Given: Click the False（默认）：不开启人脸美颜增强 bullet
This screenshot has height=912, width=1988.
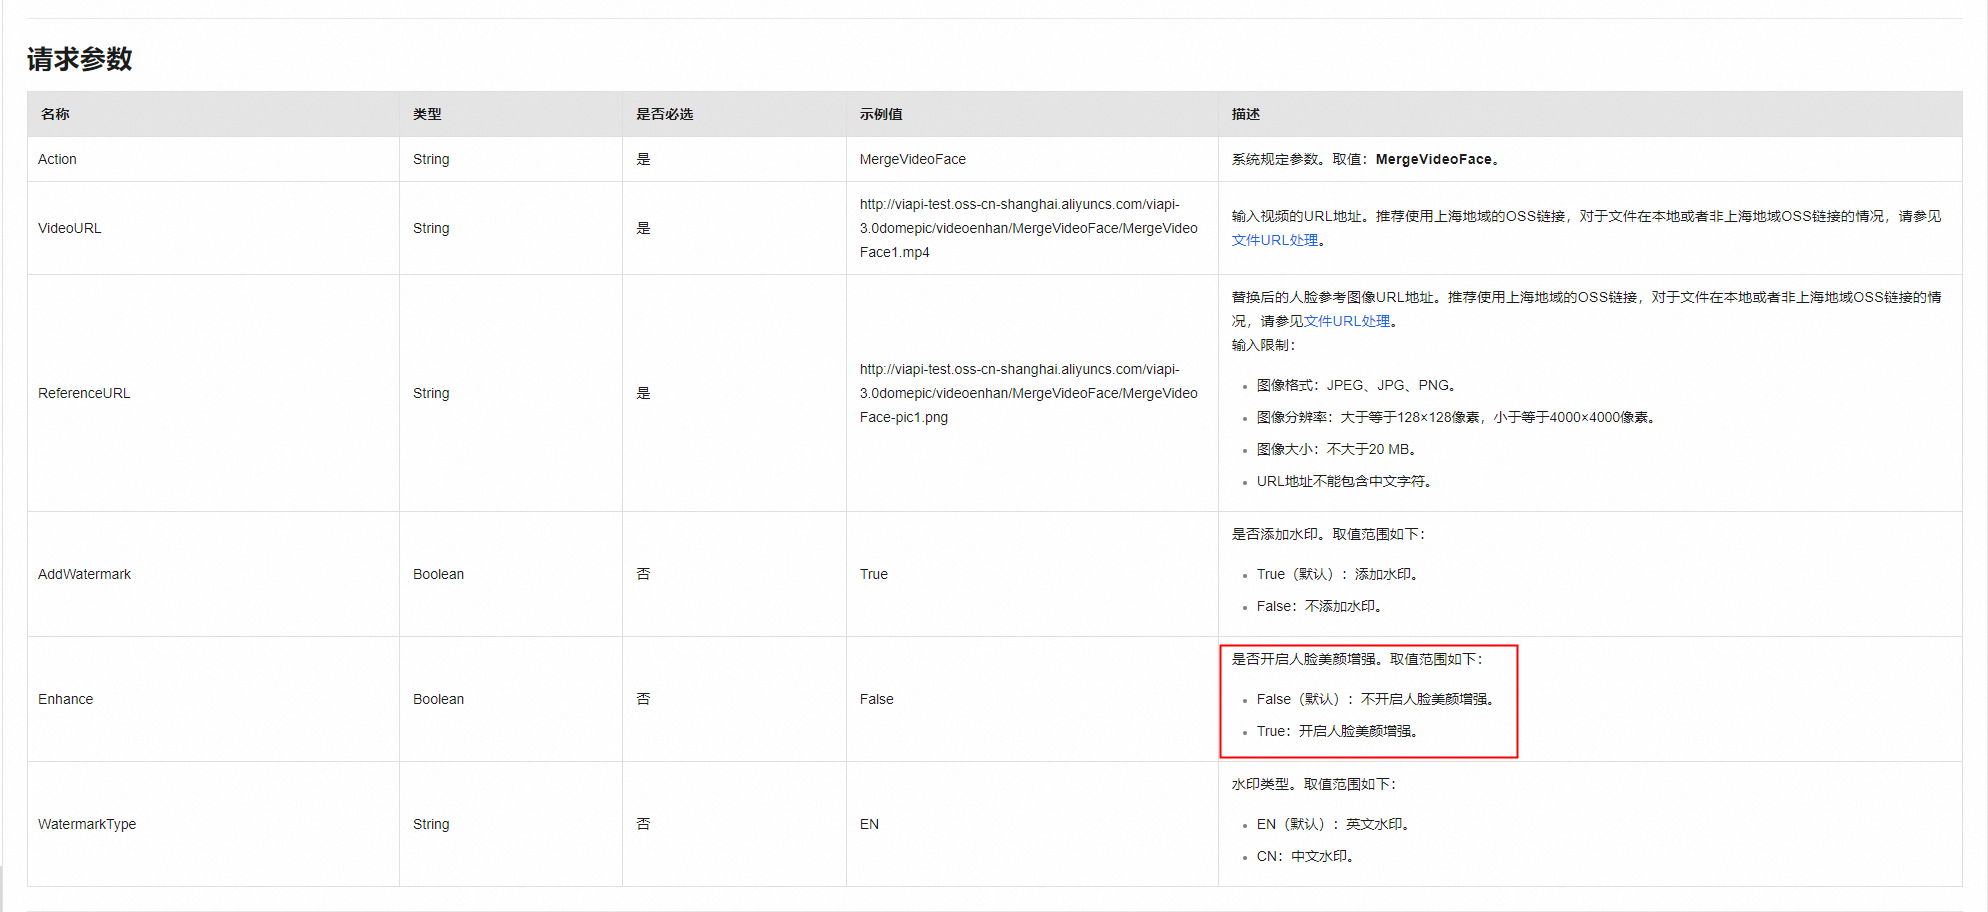Looking at the screenshot, I should pyautogui.click(x=1376, y=699).
